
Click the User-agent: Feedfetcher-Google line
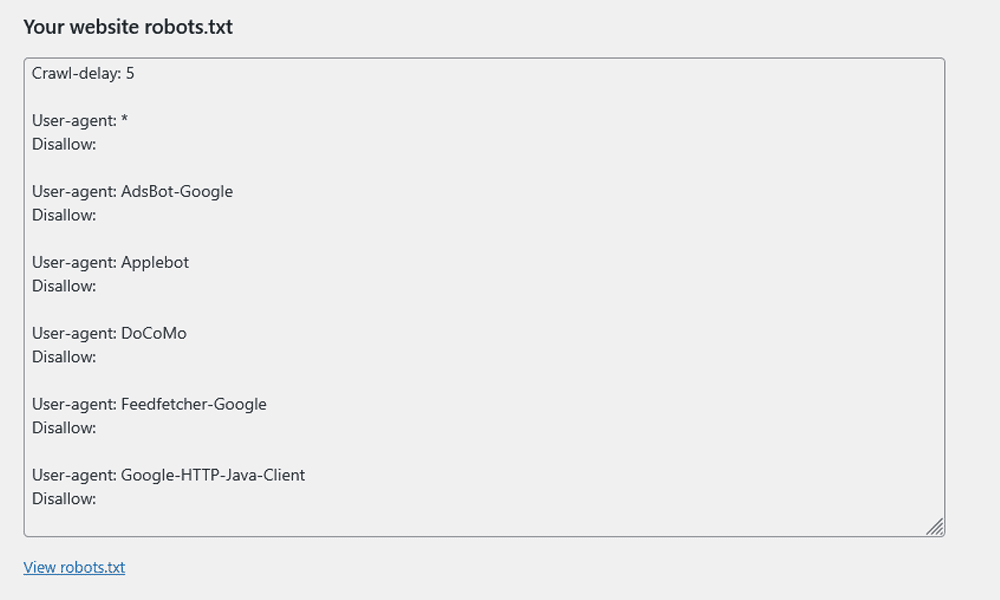(x=149, y=405)
